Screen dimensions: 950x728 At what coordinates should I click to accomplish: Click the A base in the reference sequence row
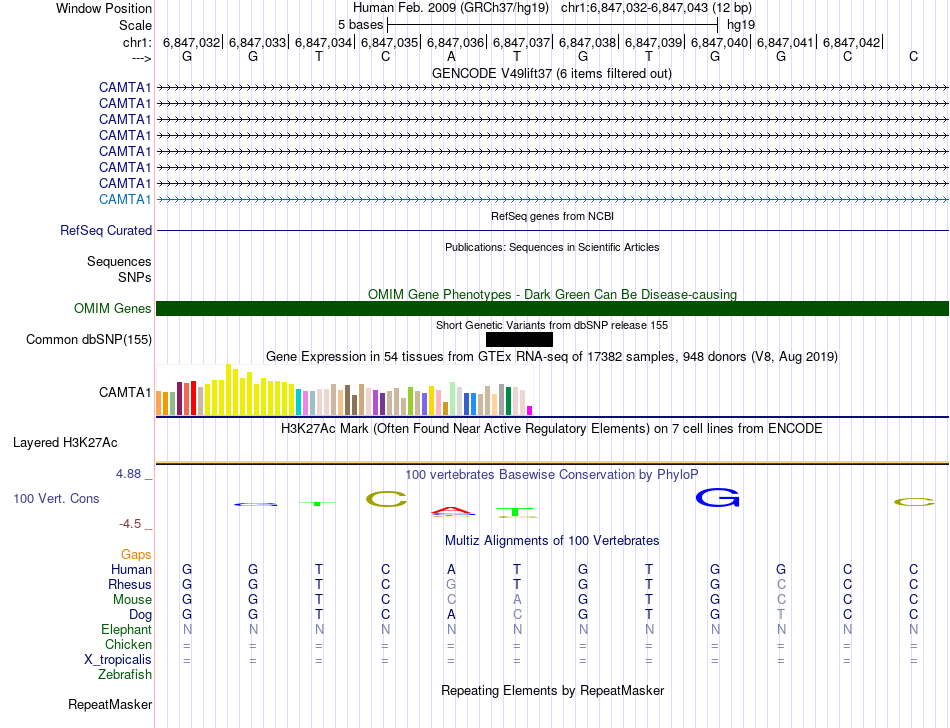(451, 56)
